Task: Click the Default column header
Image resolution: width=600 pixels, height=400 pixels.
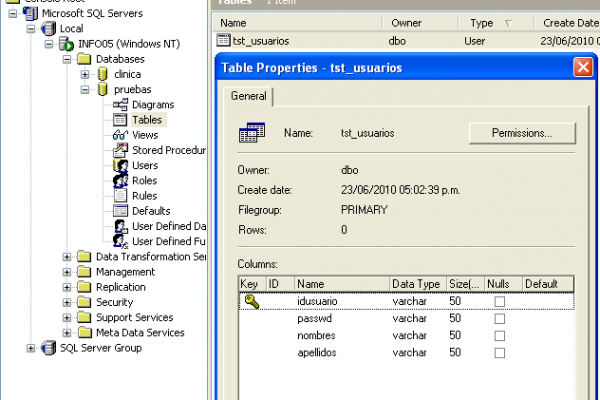Action: tap(548, 284)
